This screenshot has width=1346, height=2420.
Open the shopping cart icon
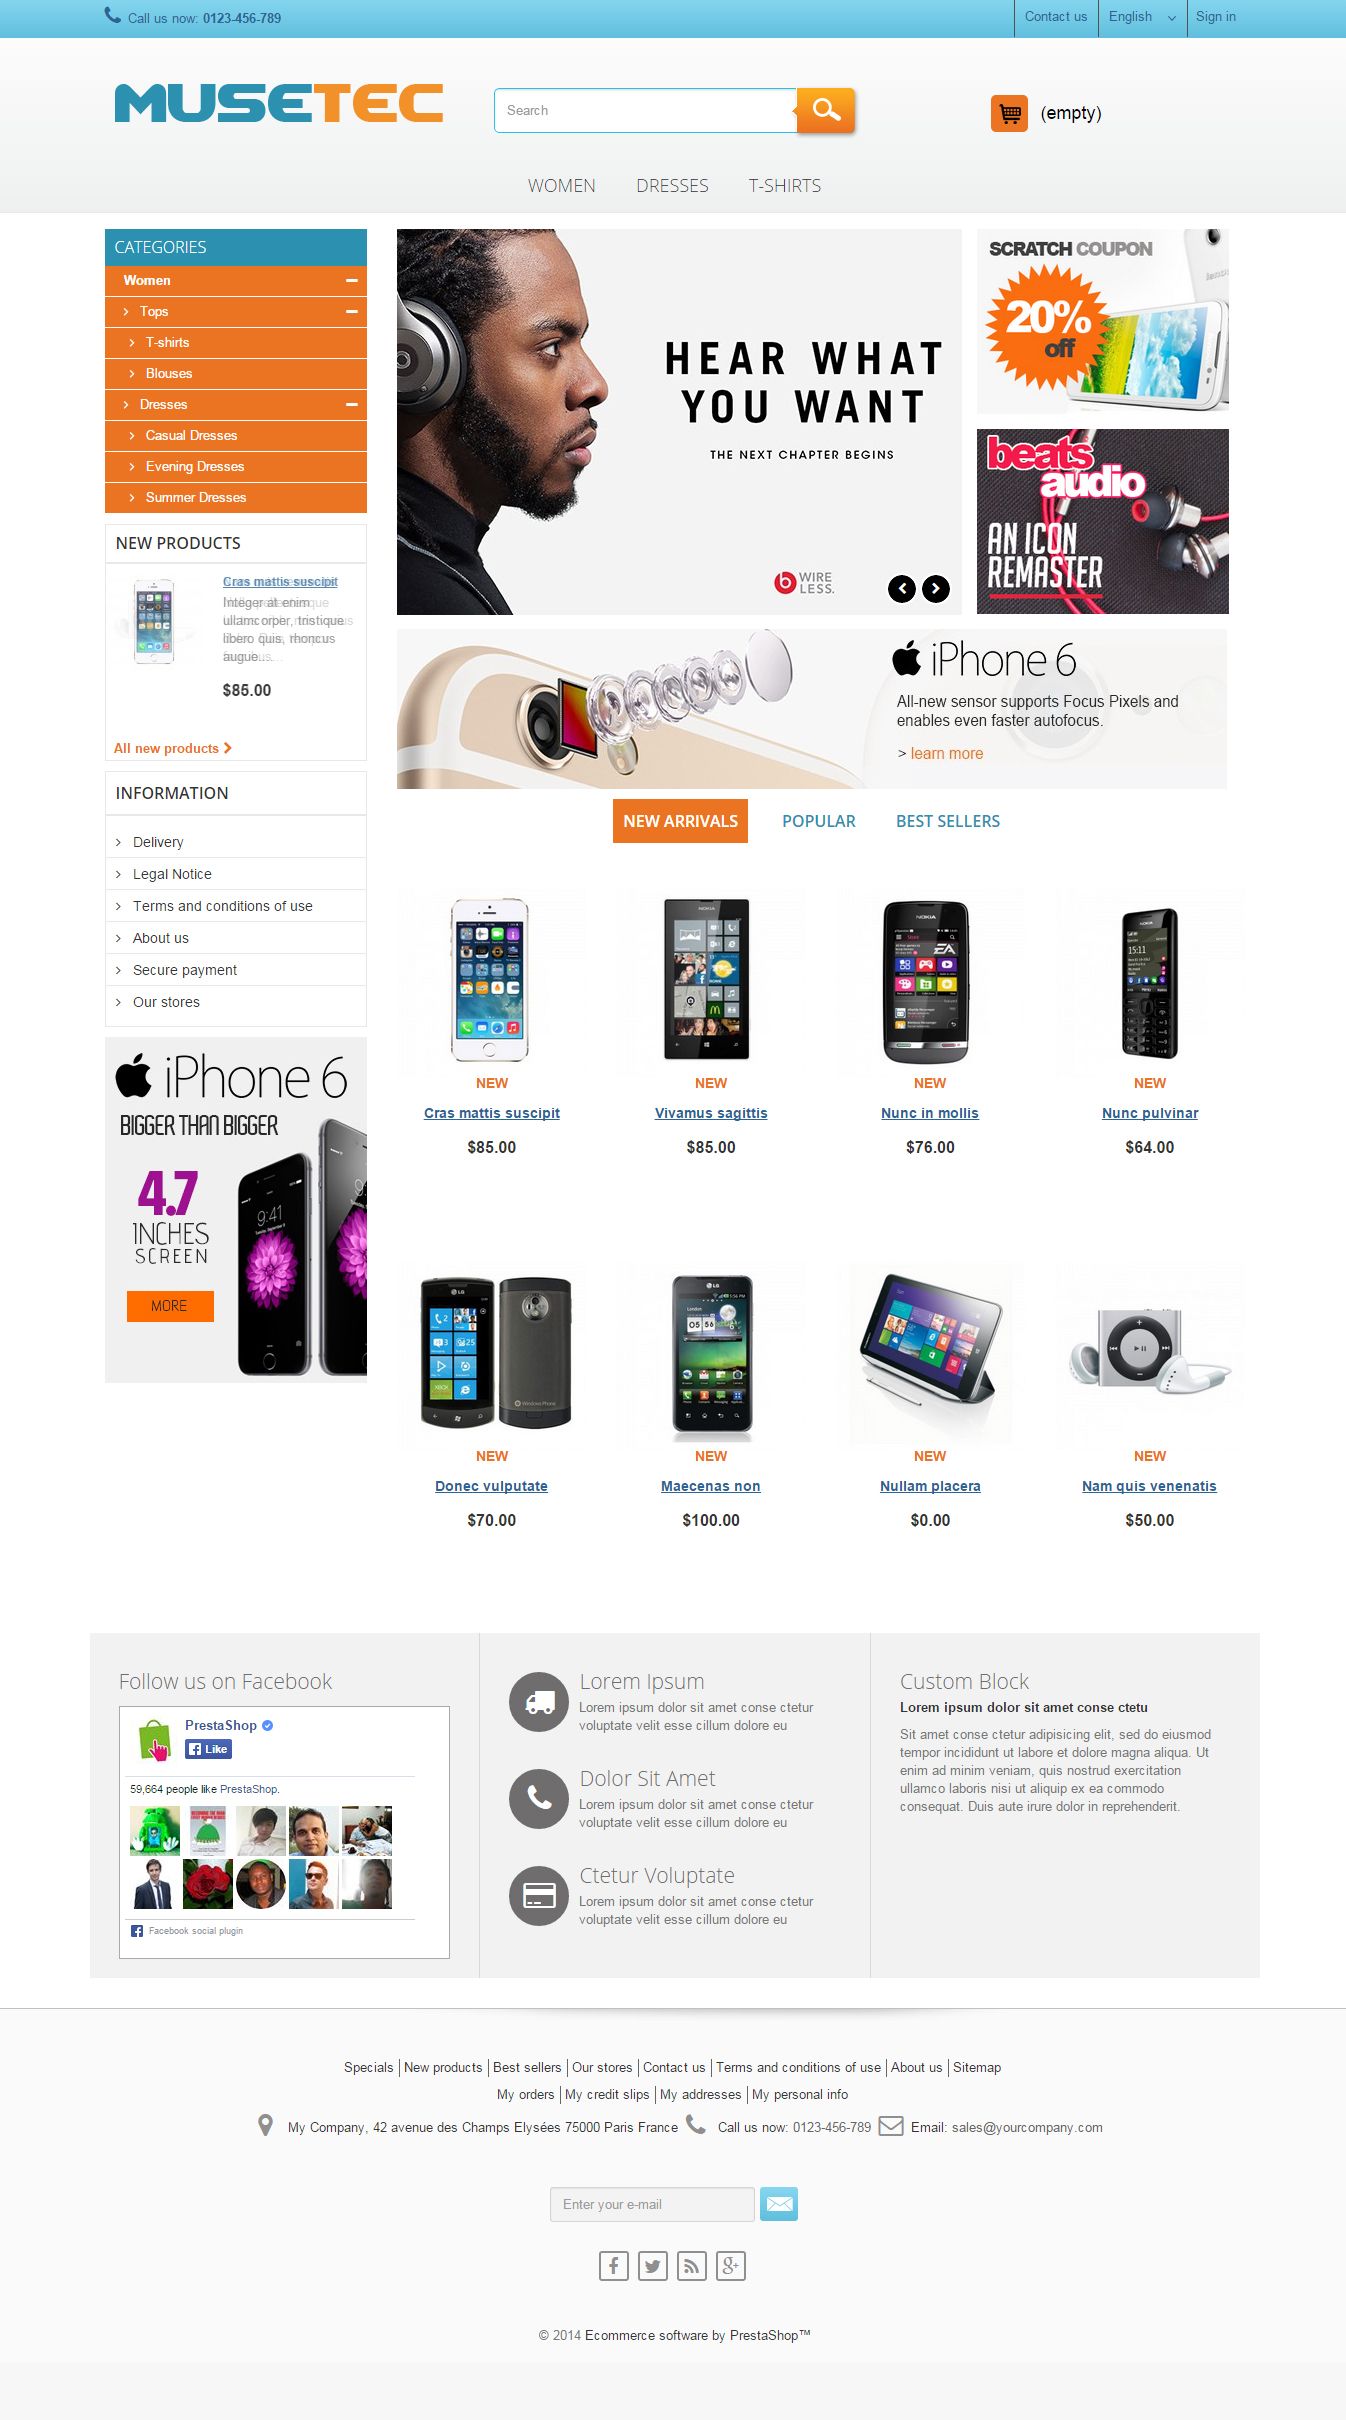pos(1009,113)
